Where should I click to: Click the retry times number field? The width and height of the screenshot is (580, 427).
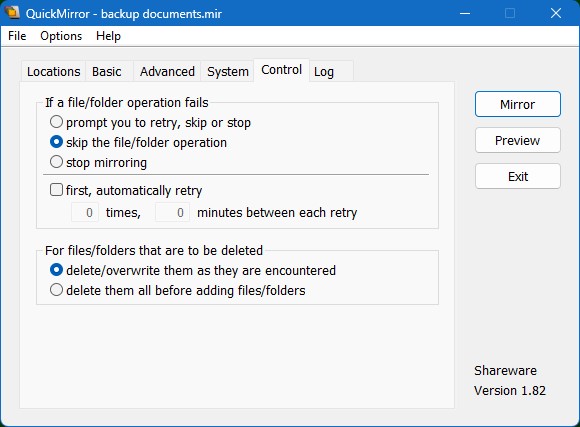85,212
